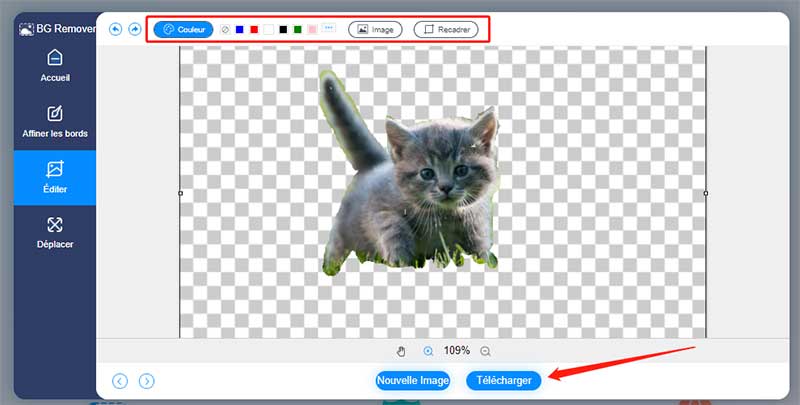Click the redo arrow icon
The height and width of the screenshot is (405, 800).
tap(135, 30)
